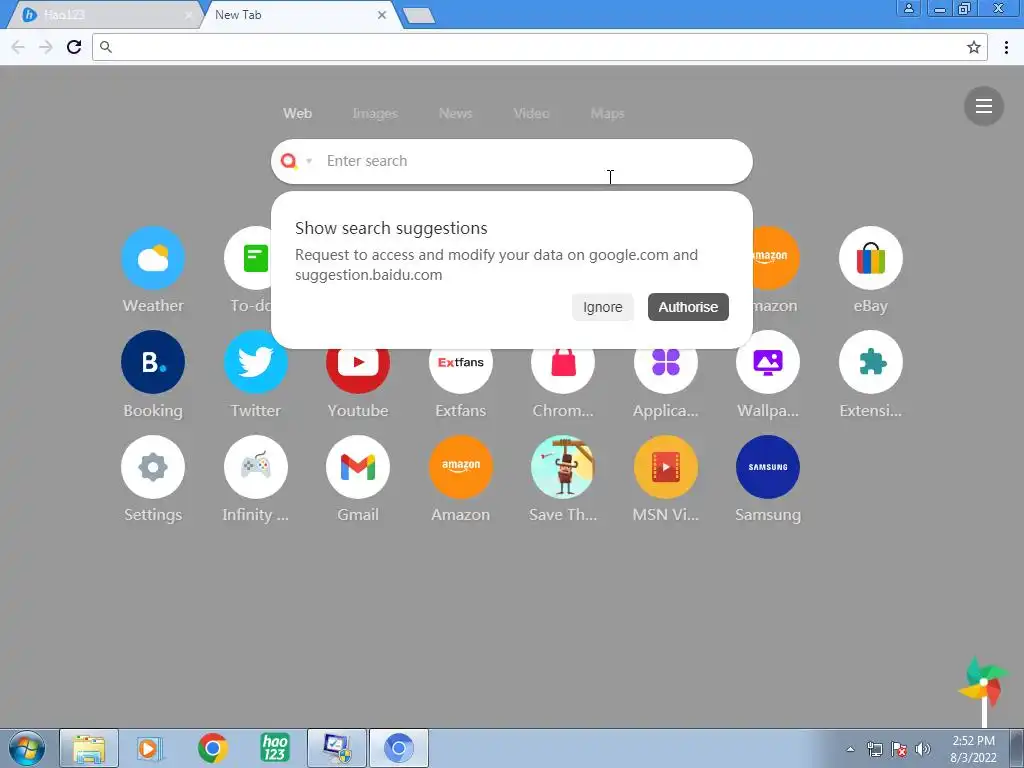Screen dimensions: 1024x768
Task: Open the search engine selector dropdown
Action: pos(309,161)
